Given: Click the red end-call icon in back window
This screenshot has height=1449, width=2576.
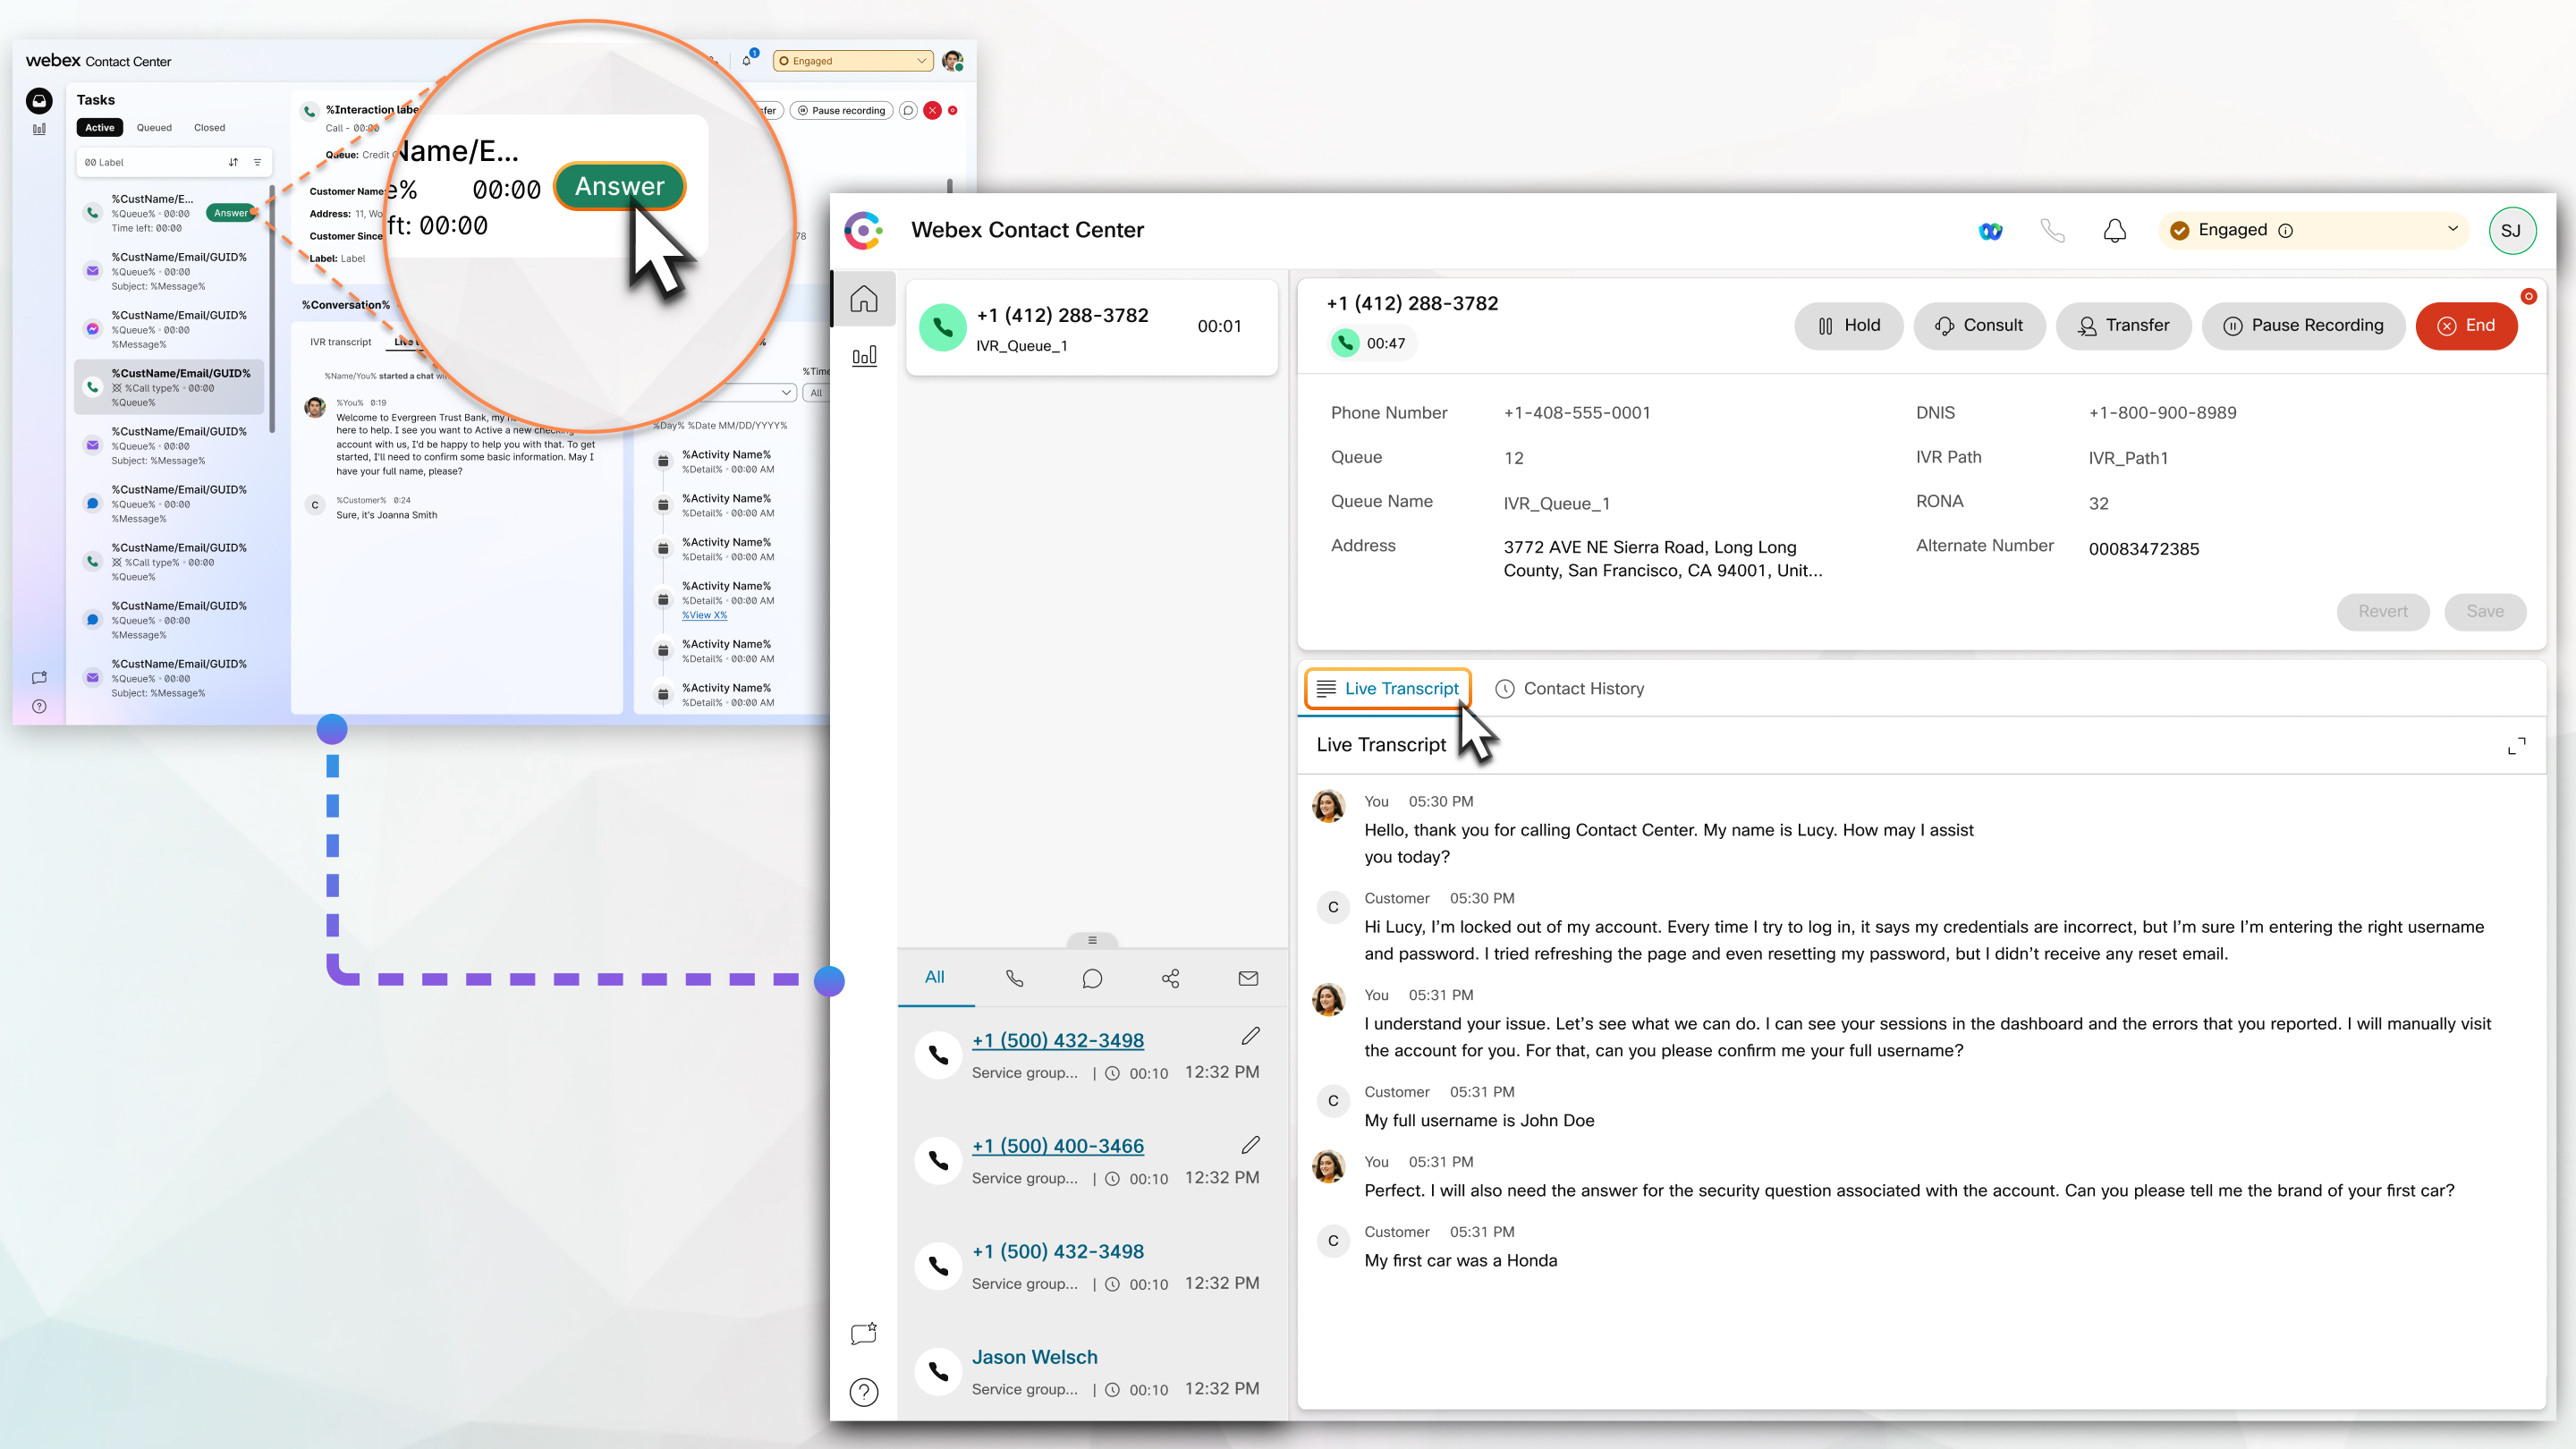Looking at the screenshot, I should coord(932,111).
